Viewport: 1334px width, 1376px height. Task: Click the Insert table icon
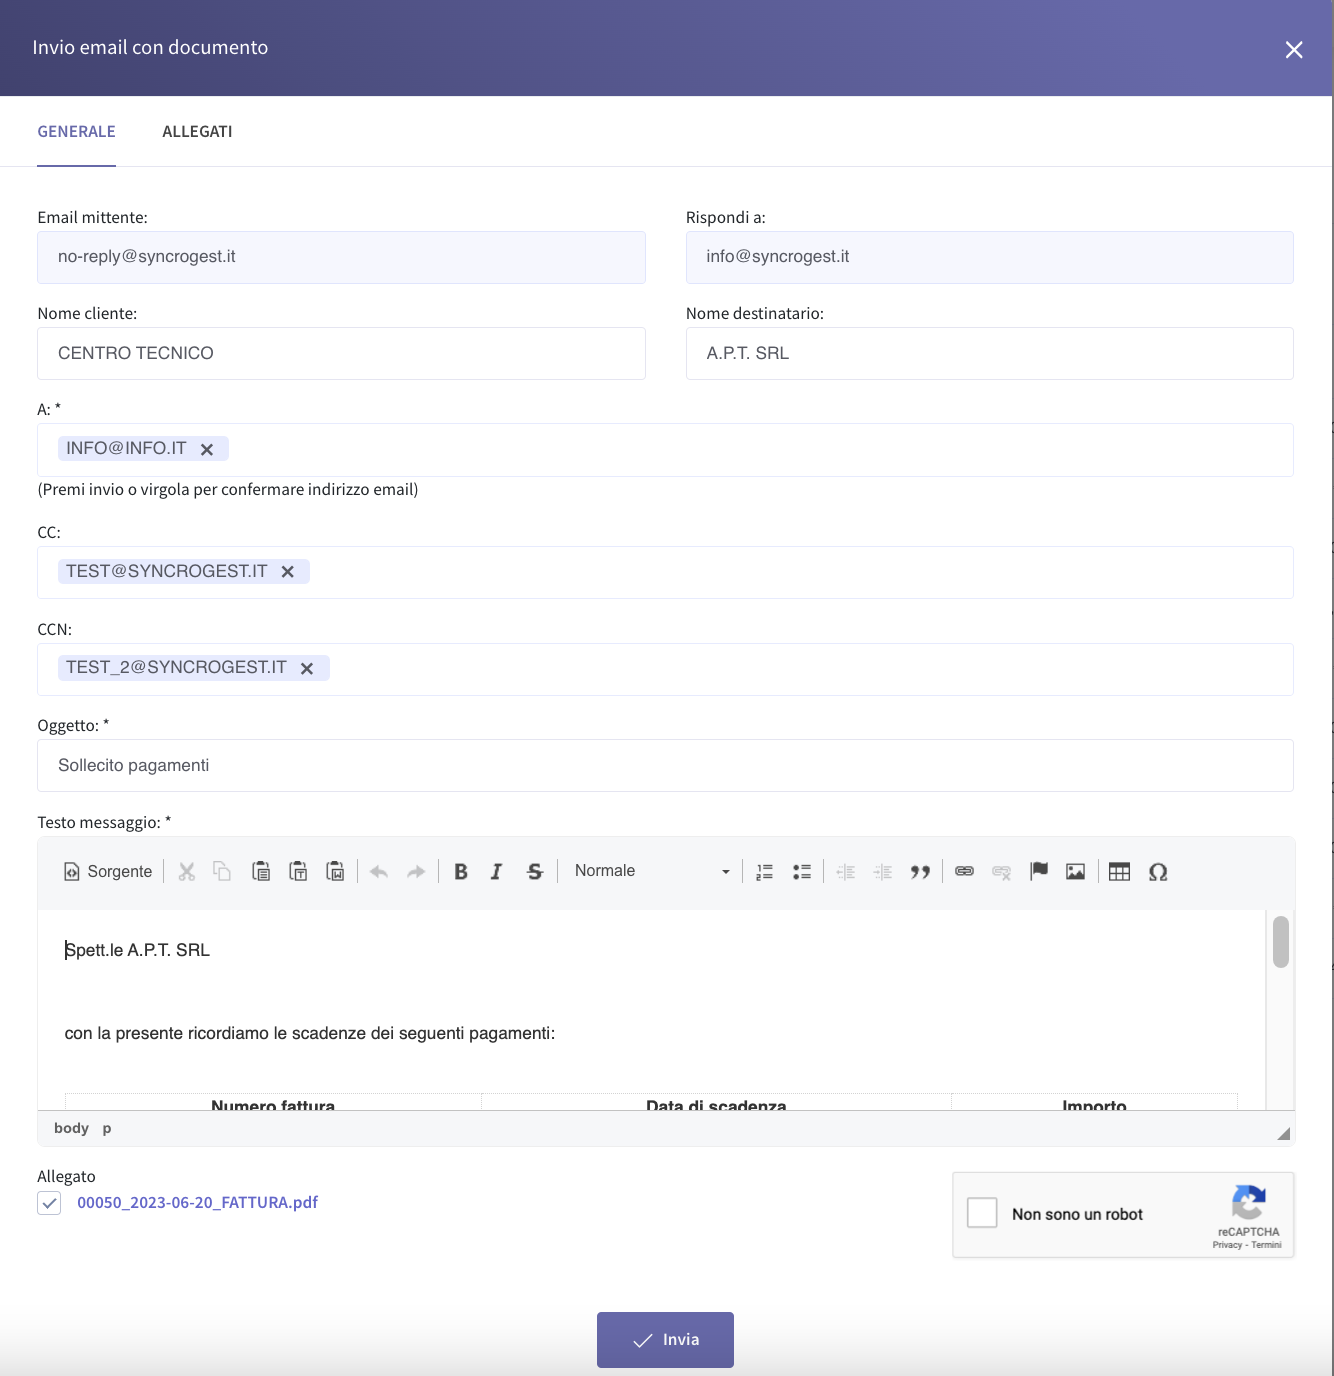tap(1120, 872)
